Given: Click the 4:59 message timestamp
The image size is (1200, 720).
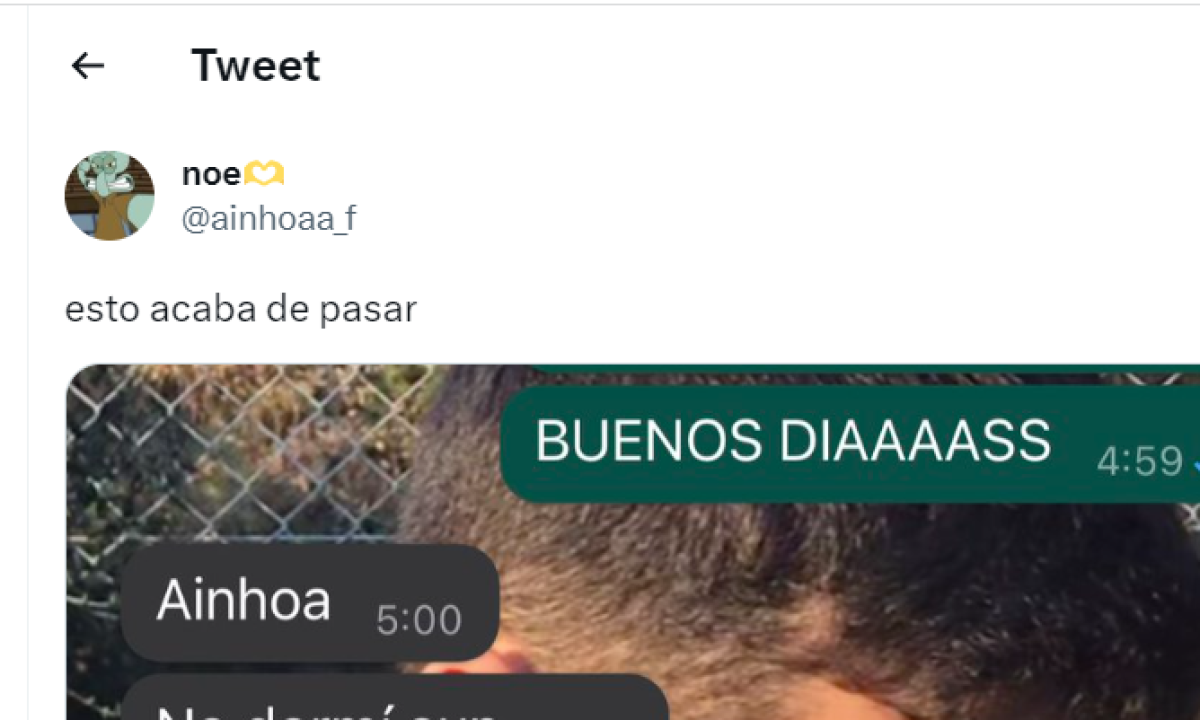Looking at the screenshot, I should coord(1140,461).
